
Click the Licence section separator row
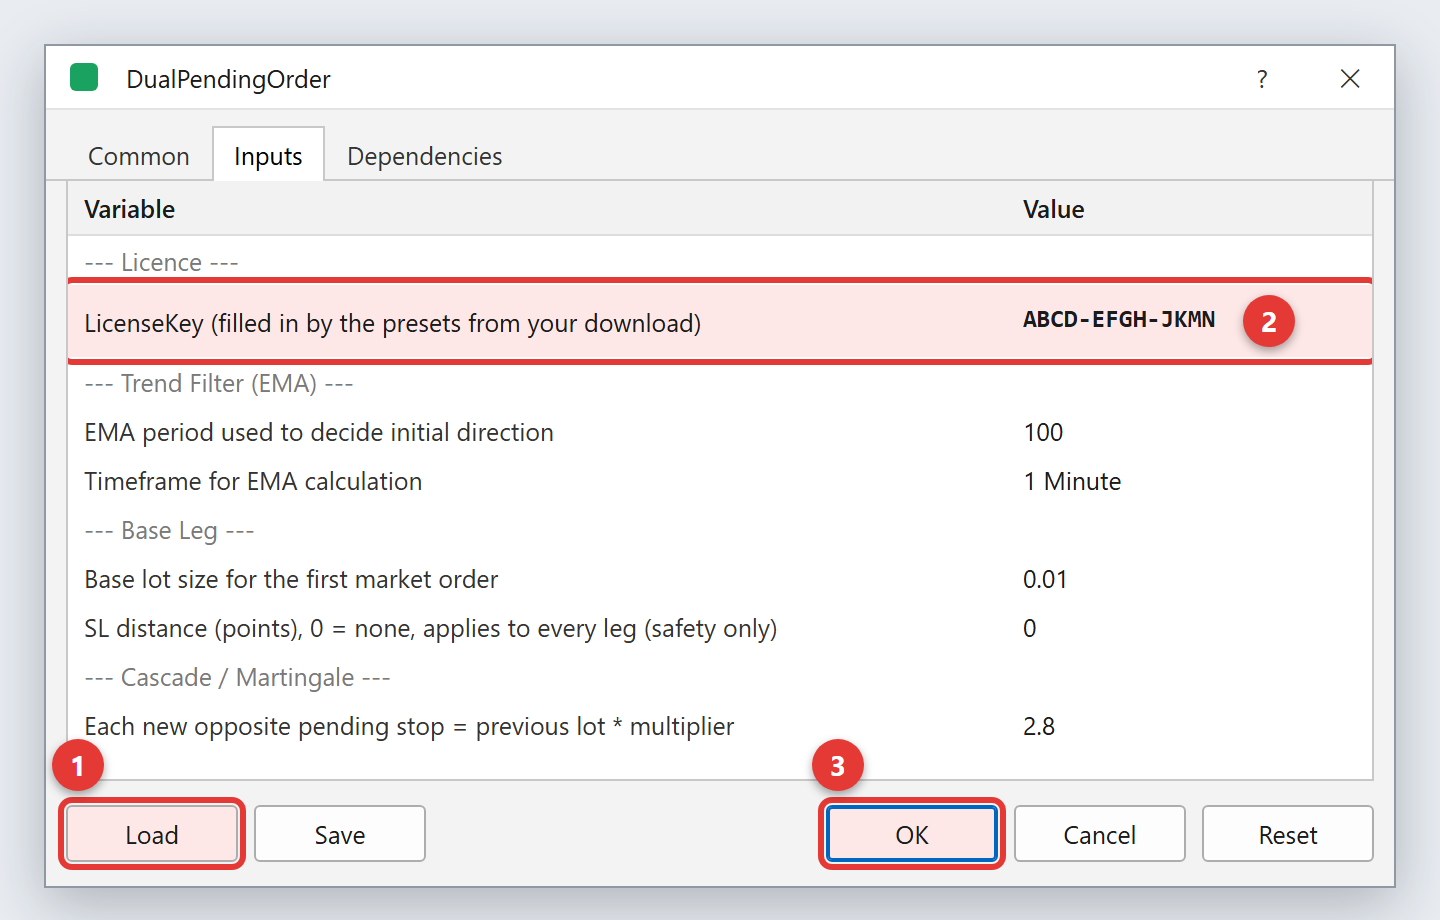click(x=161, y=262)
